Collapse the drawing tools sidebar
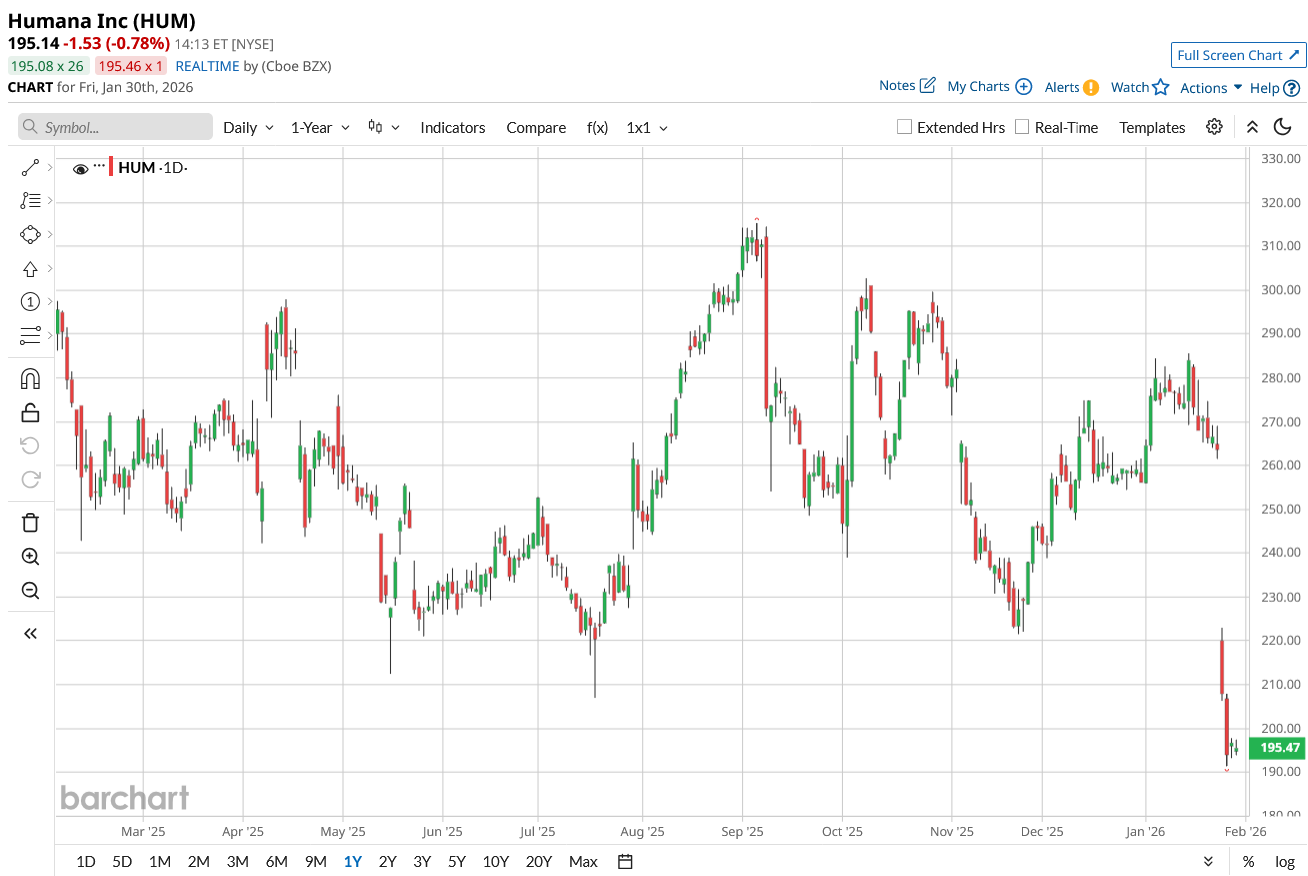Screen dimensions: 1308x876 [x=30, y=633]
